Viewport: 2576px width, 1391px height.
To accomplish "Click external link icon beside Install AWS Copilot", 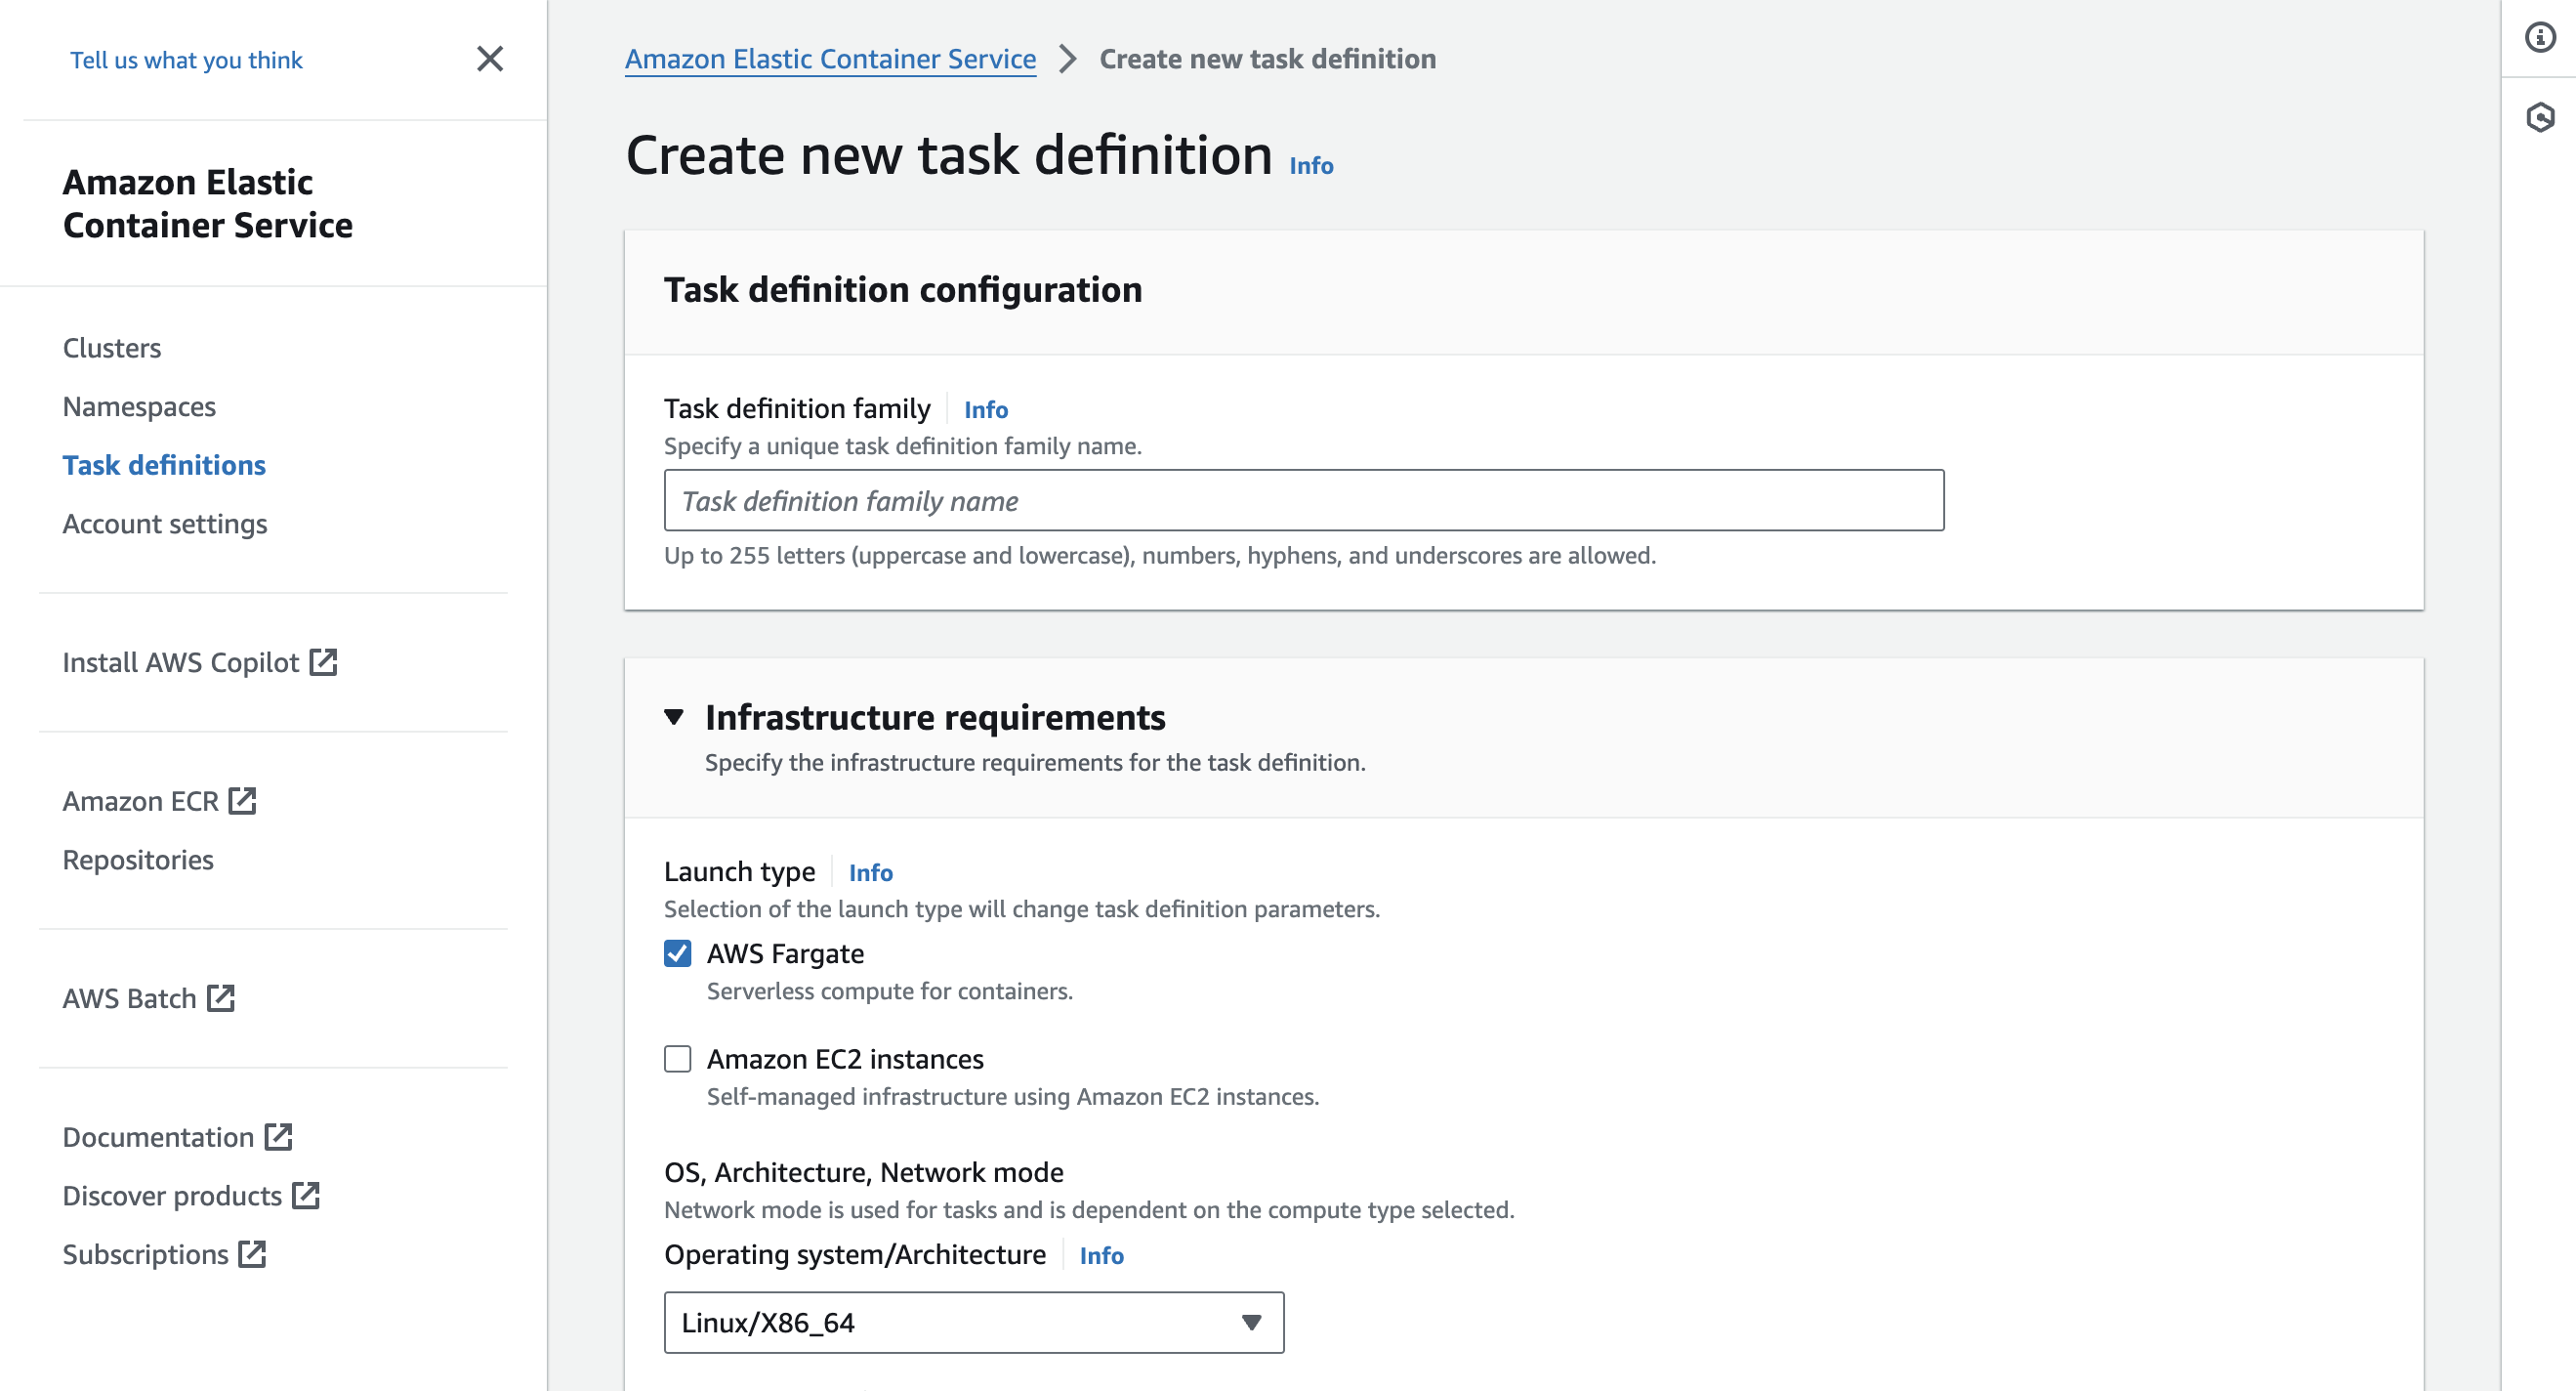I will [x=323, y=662].
